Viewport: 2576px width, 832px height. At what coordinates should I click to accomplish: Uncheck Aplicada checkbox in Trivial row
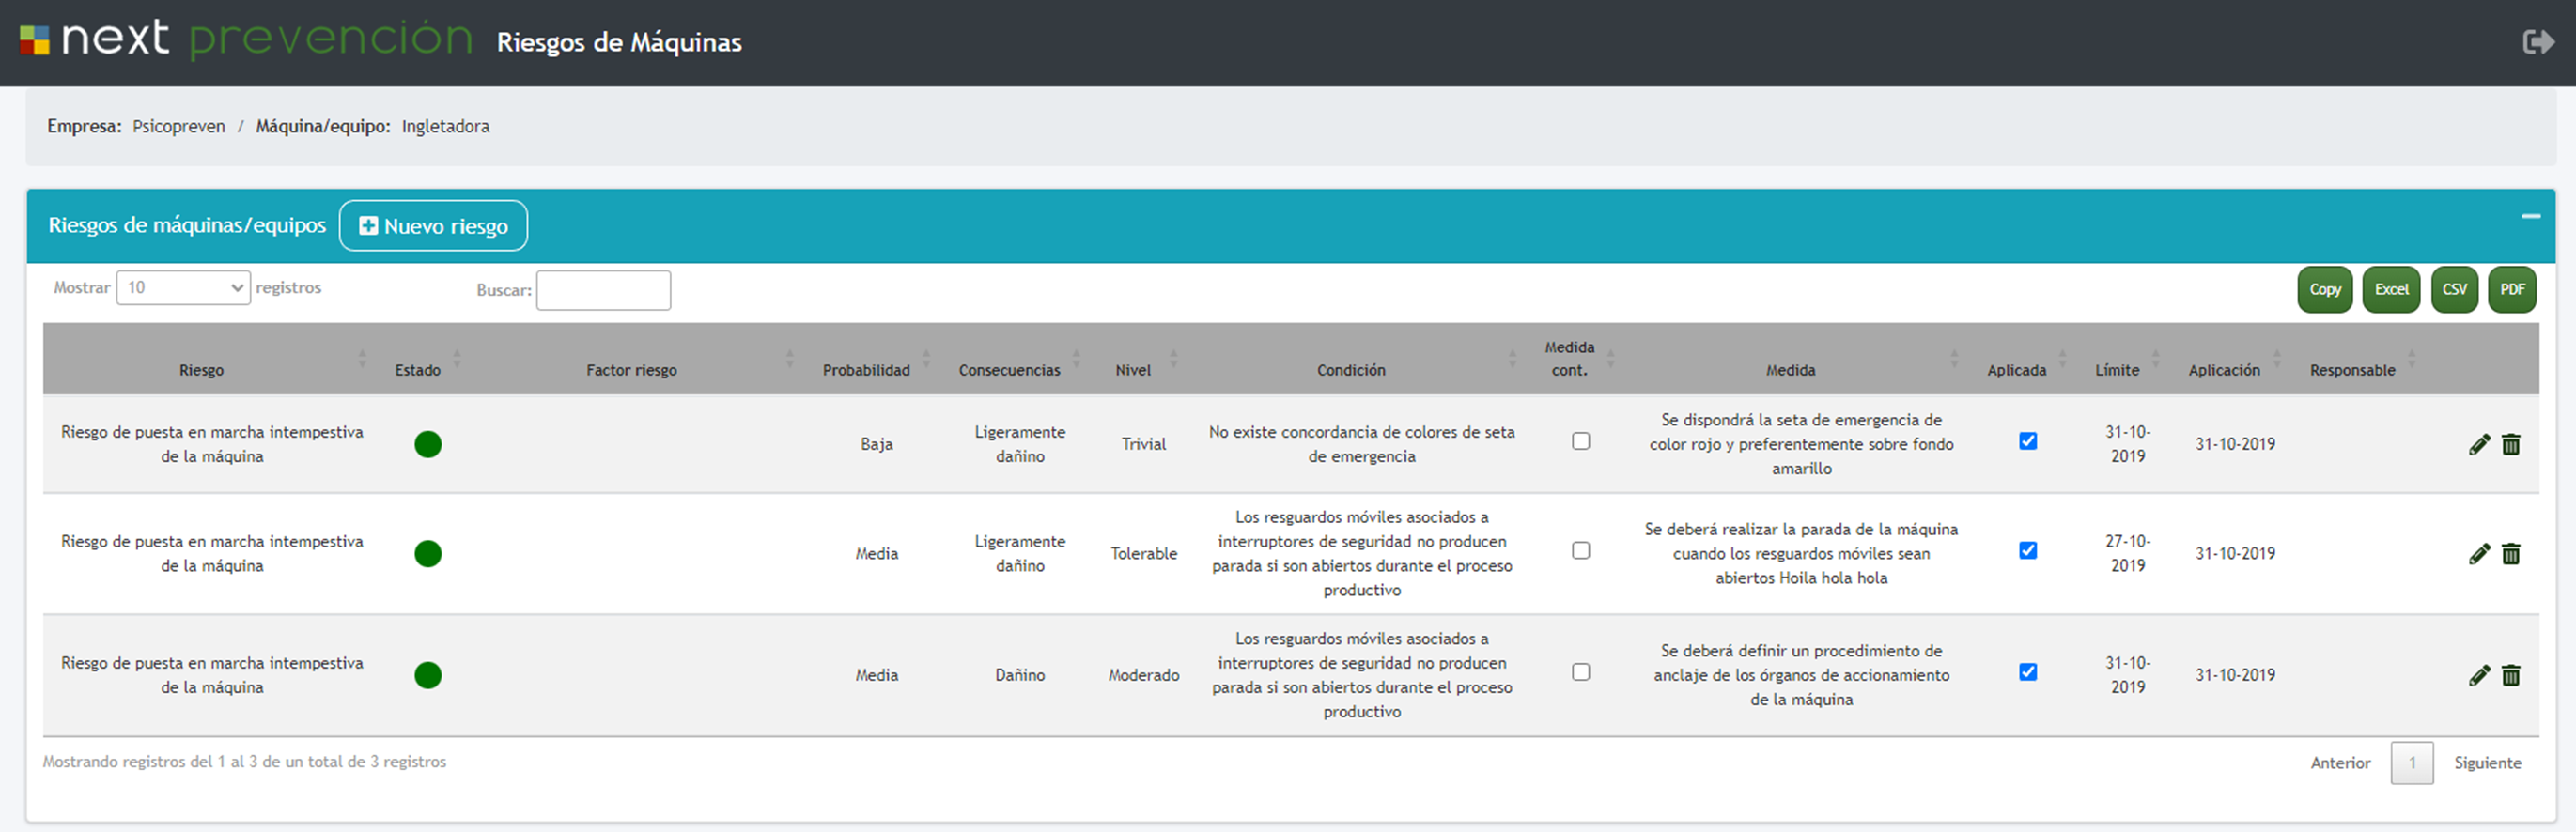pos(2028,441)
